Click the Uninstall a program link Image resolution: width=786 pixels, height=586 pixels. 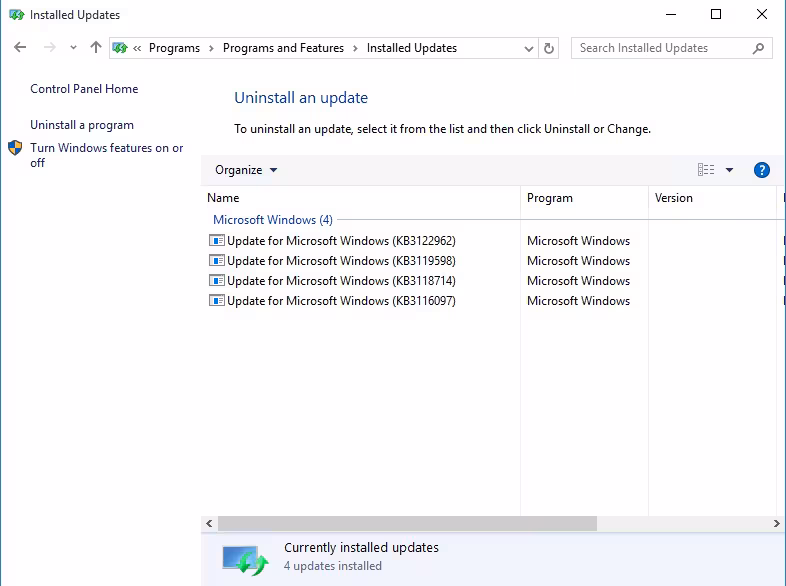[x=82, y=125]
